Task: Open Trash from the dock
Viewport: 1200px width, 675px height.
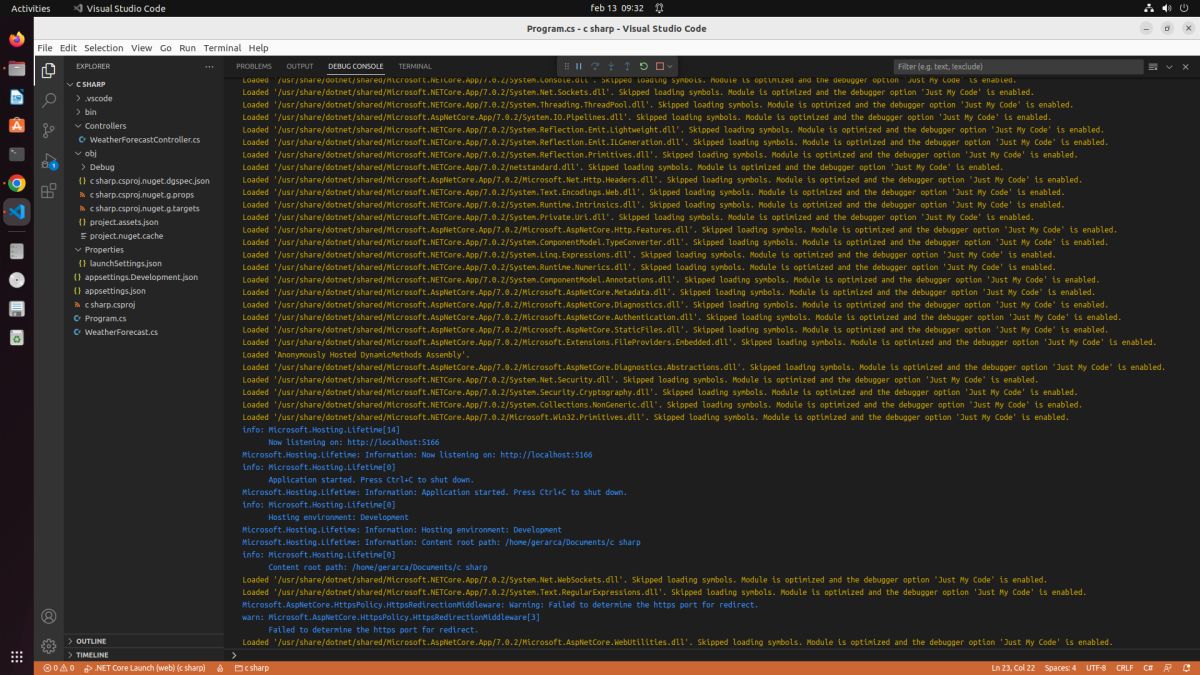Action: 17,338
